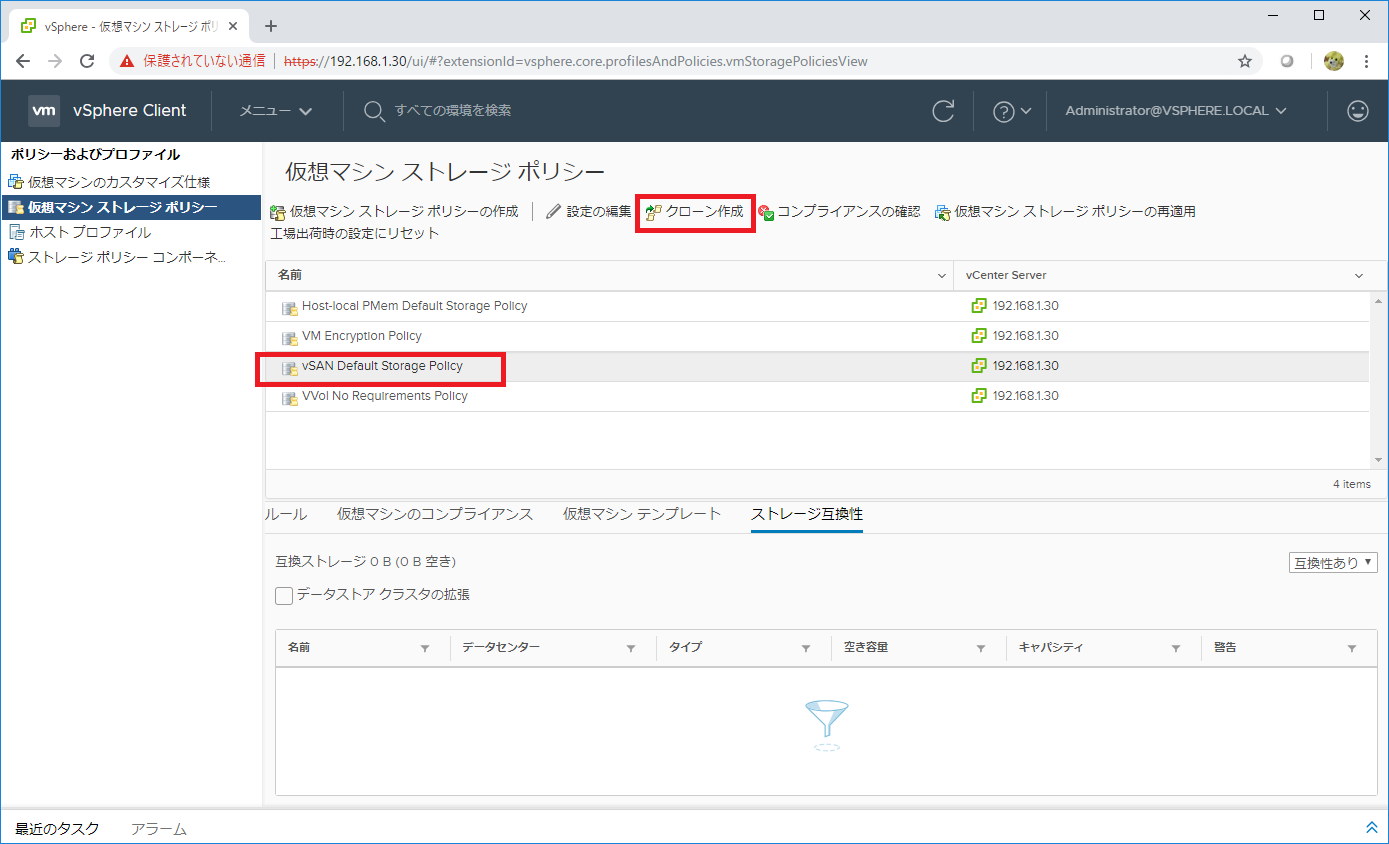1389x844 pixels.
Task: Click vCenter icon in Host-local PMem row
Action: coord(979,306)
